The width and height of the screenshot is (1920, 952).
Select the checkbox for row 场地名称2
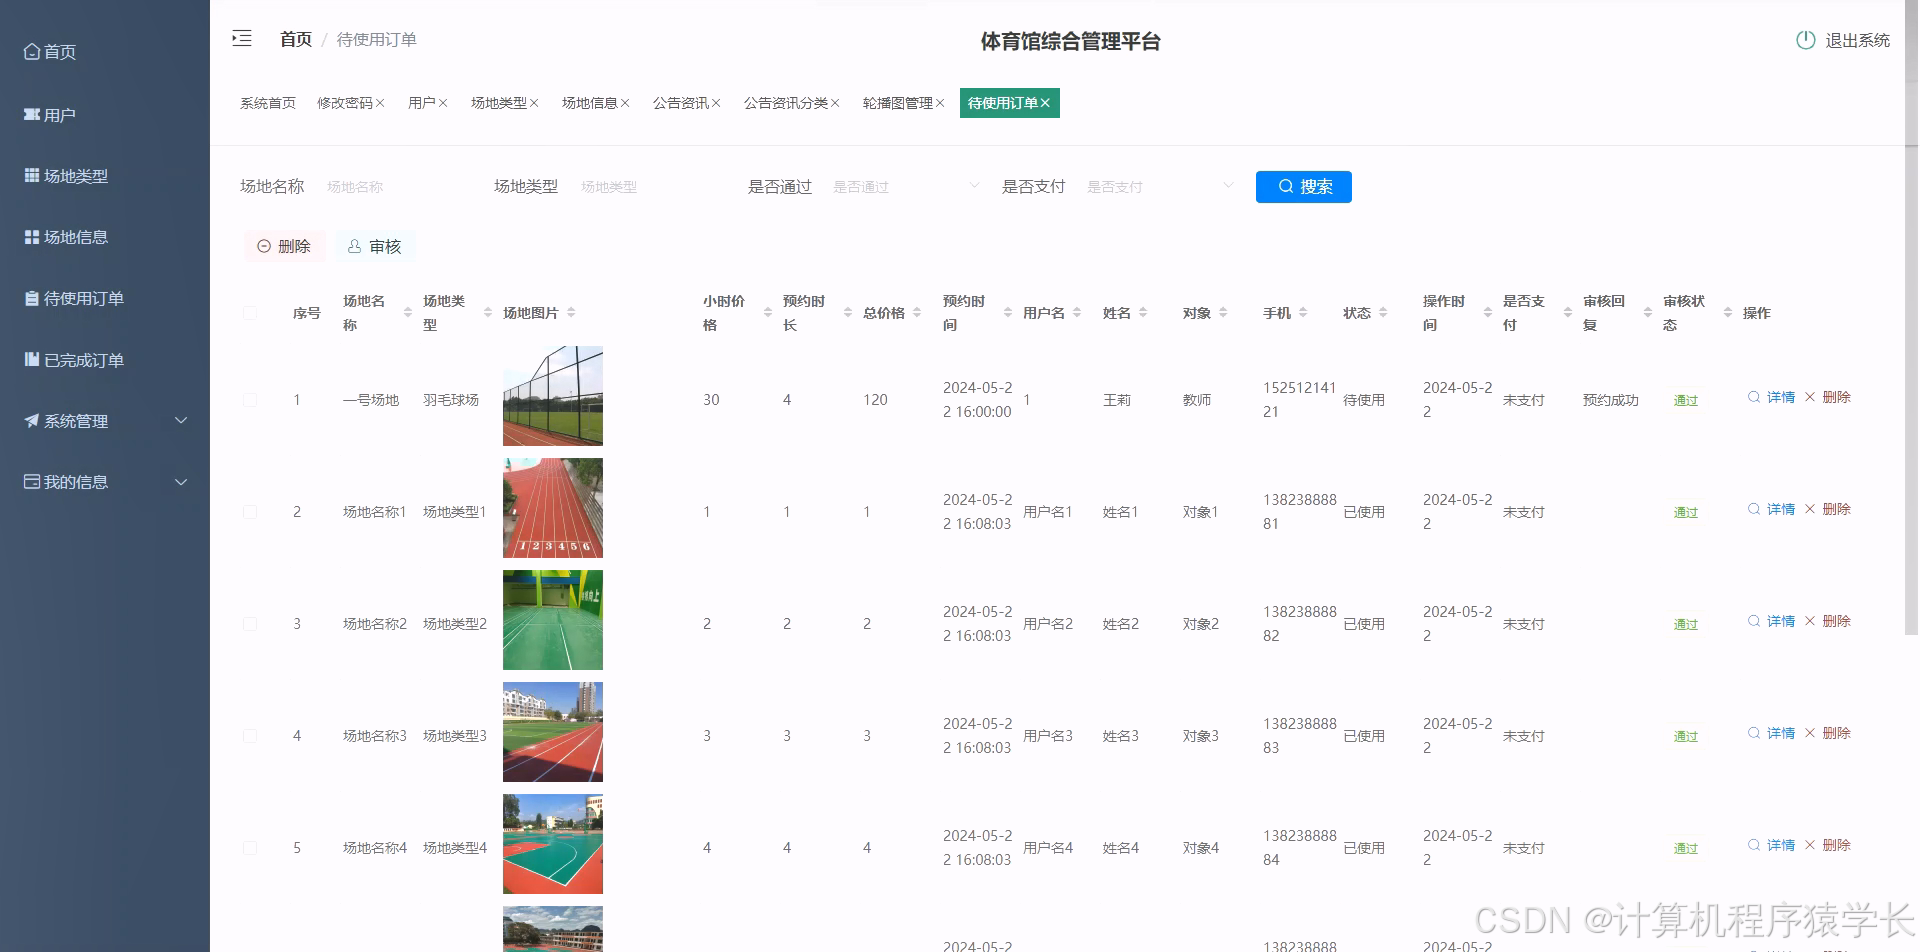coord(250,624)
